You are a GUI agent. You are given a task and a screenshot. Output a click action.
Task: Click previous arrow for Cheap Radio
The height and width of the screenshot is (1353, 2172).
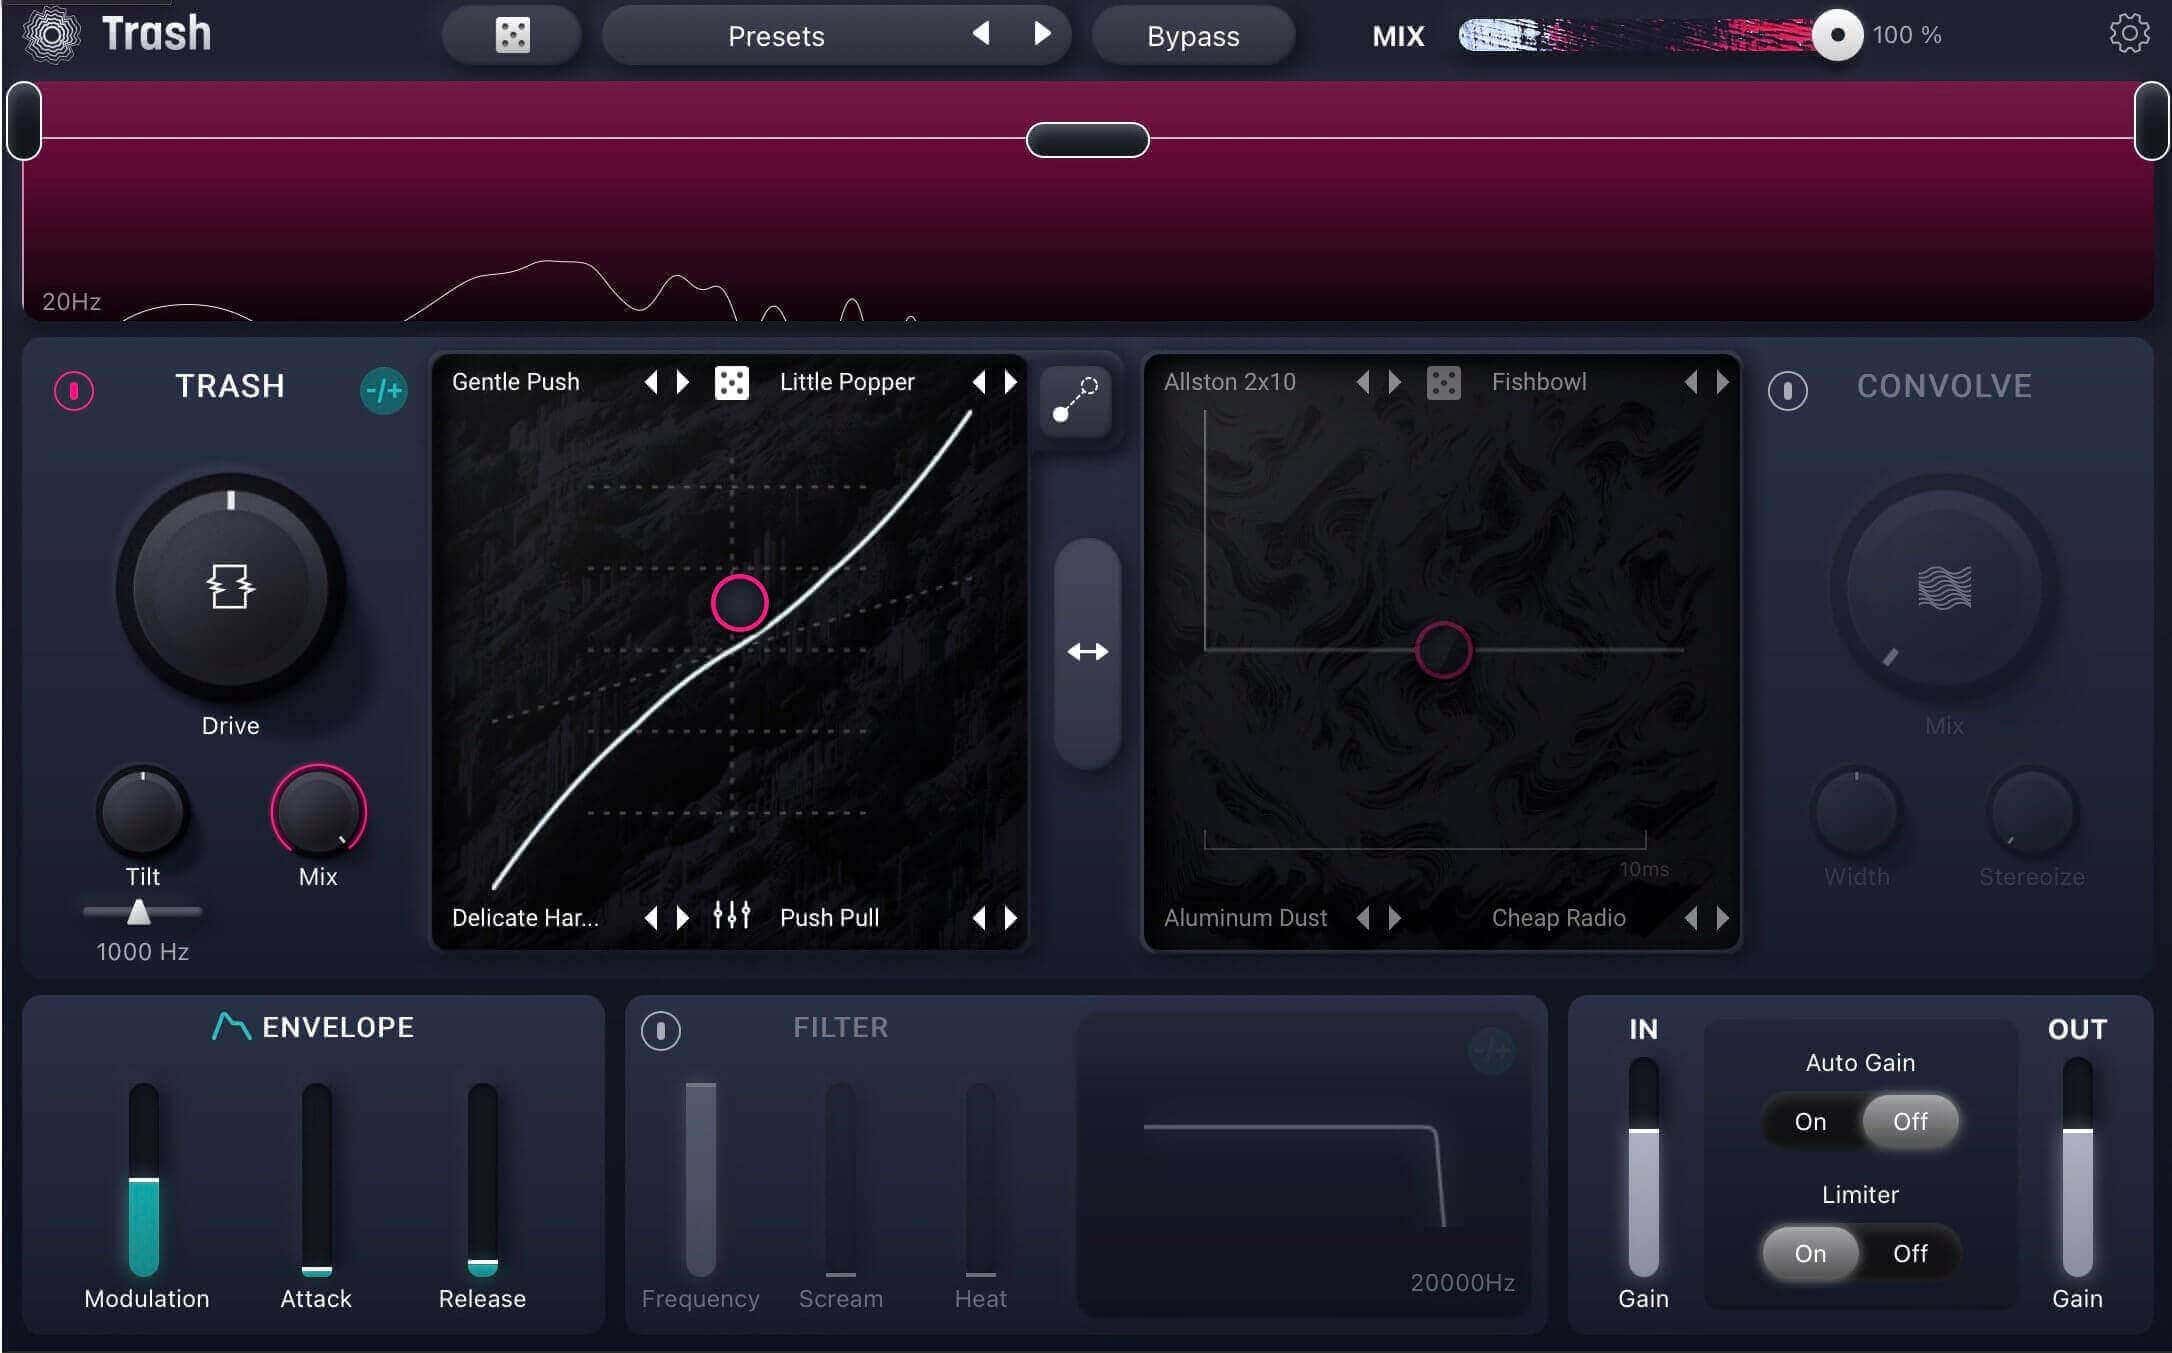click(1691, 918)
